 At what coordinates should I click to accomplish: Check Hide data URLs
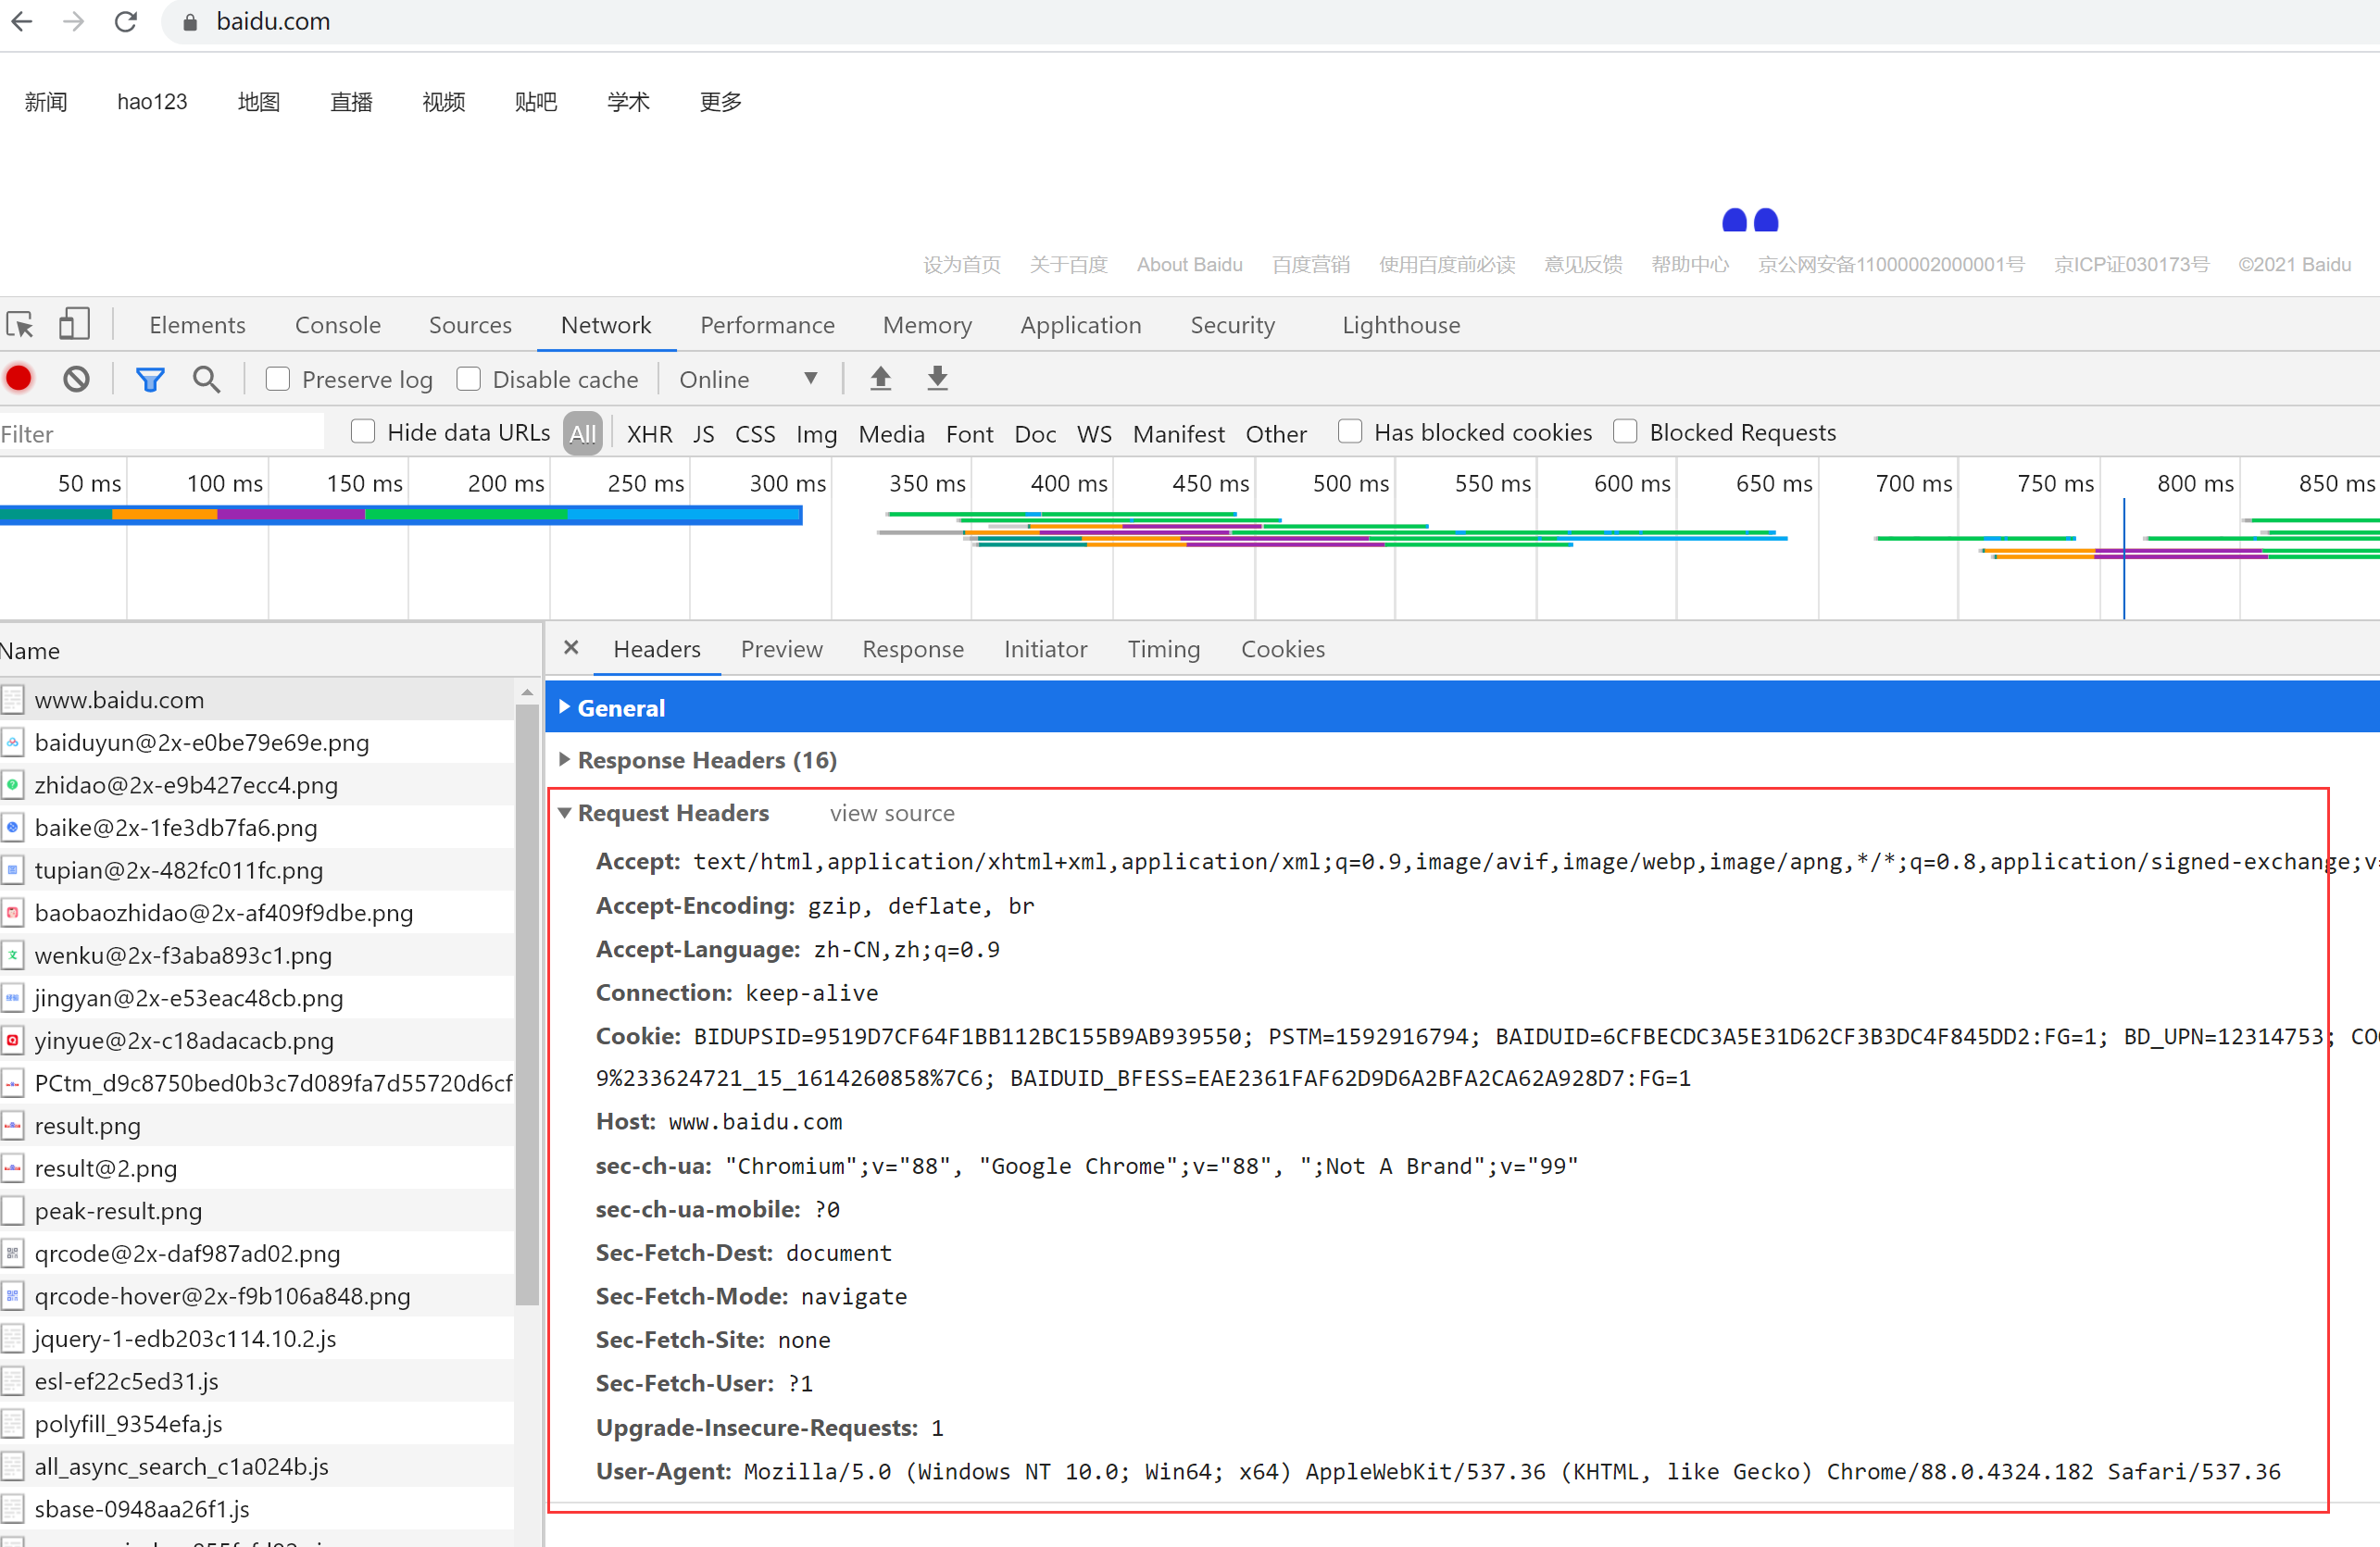tap(363, 432)
